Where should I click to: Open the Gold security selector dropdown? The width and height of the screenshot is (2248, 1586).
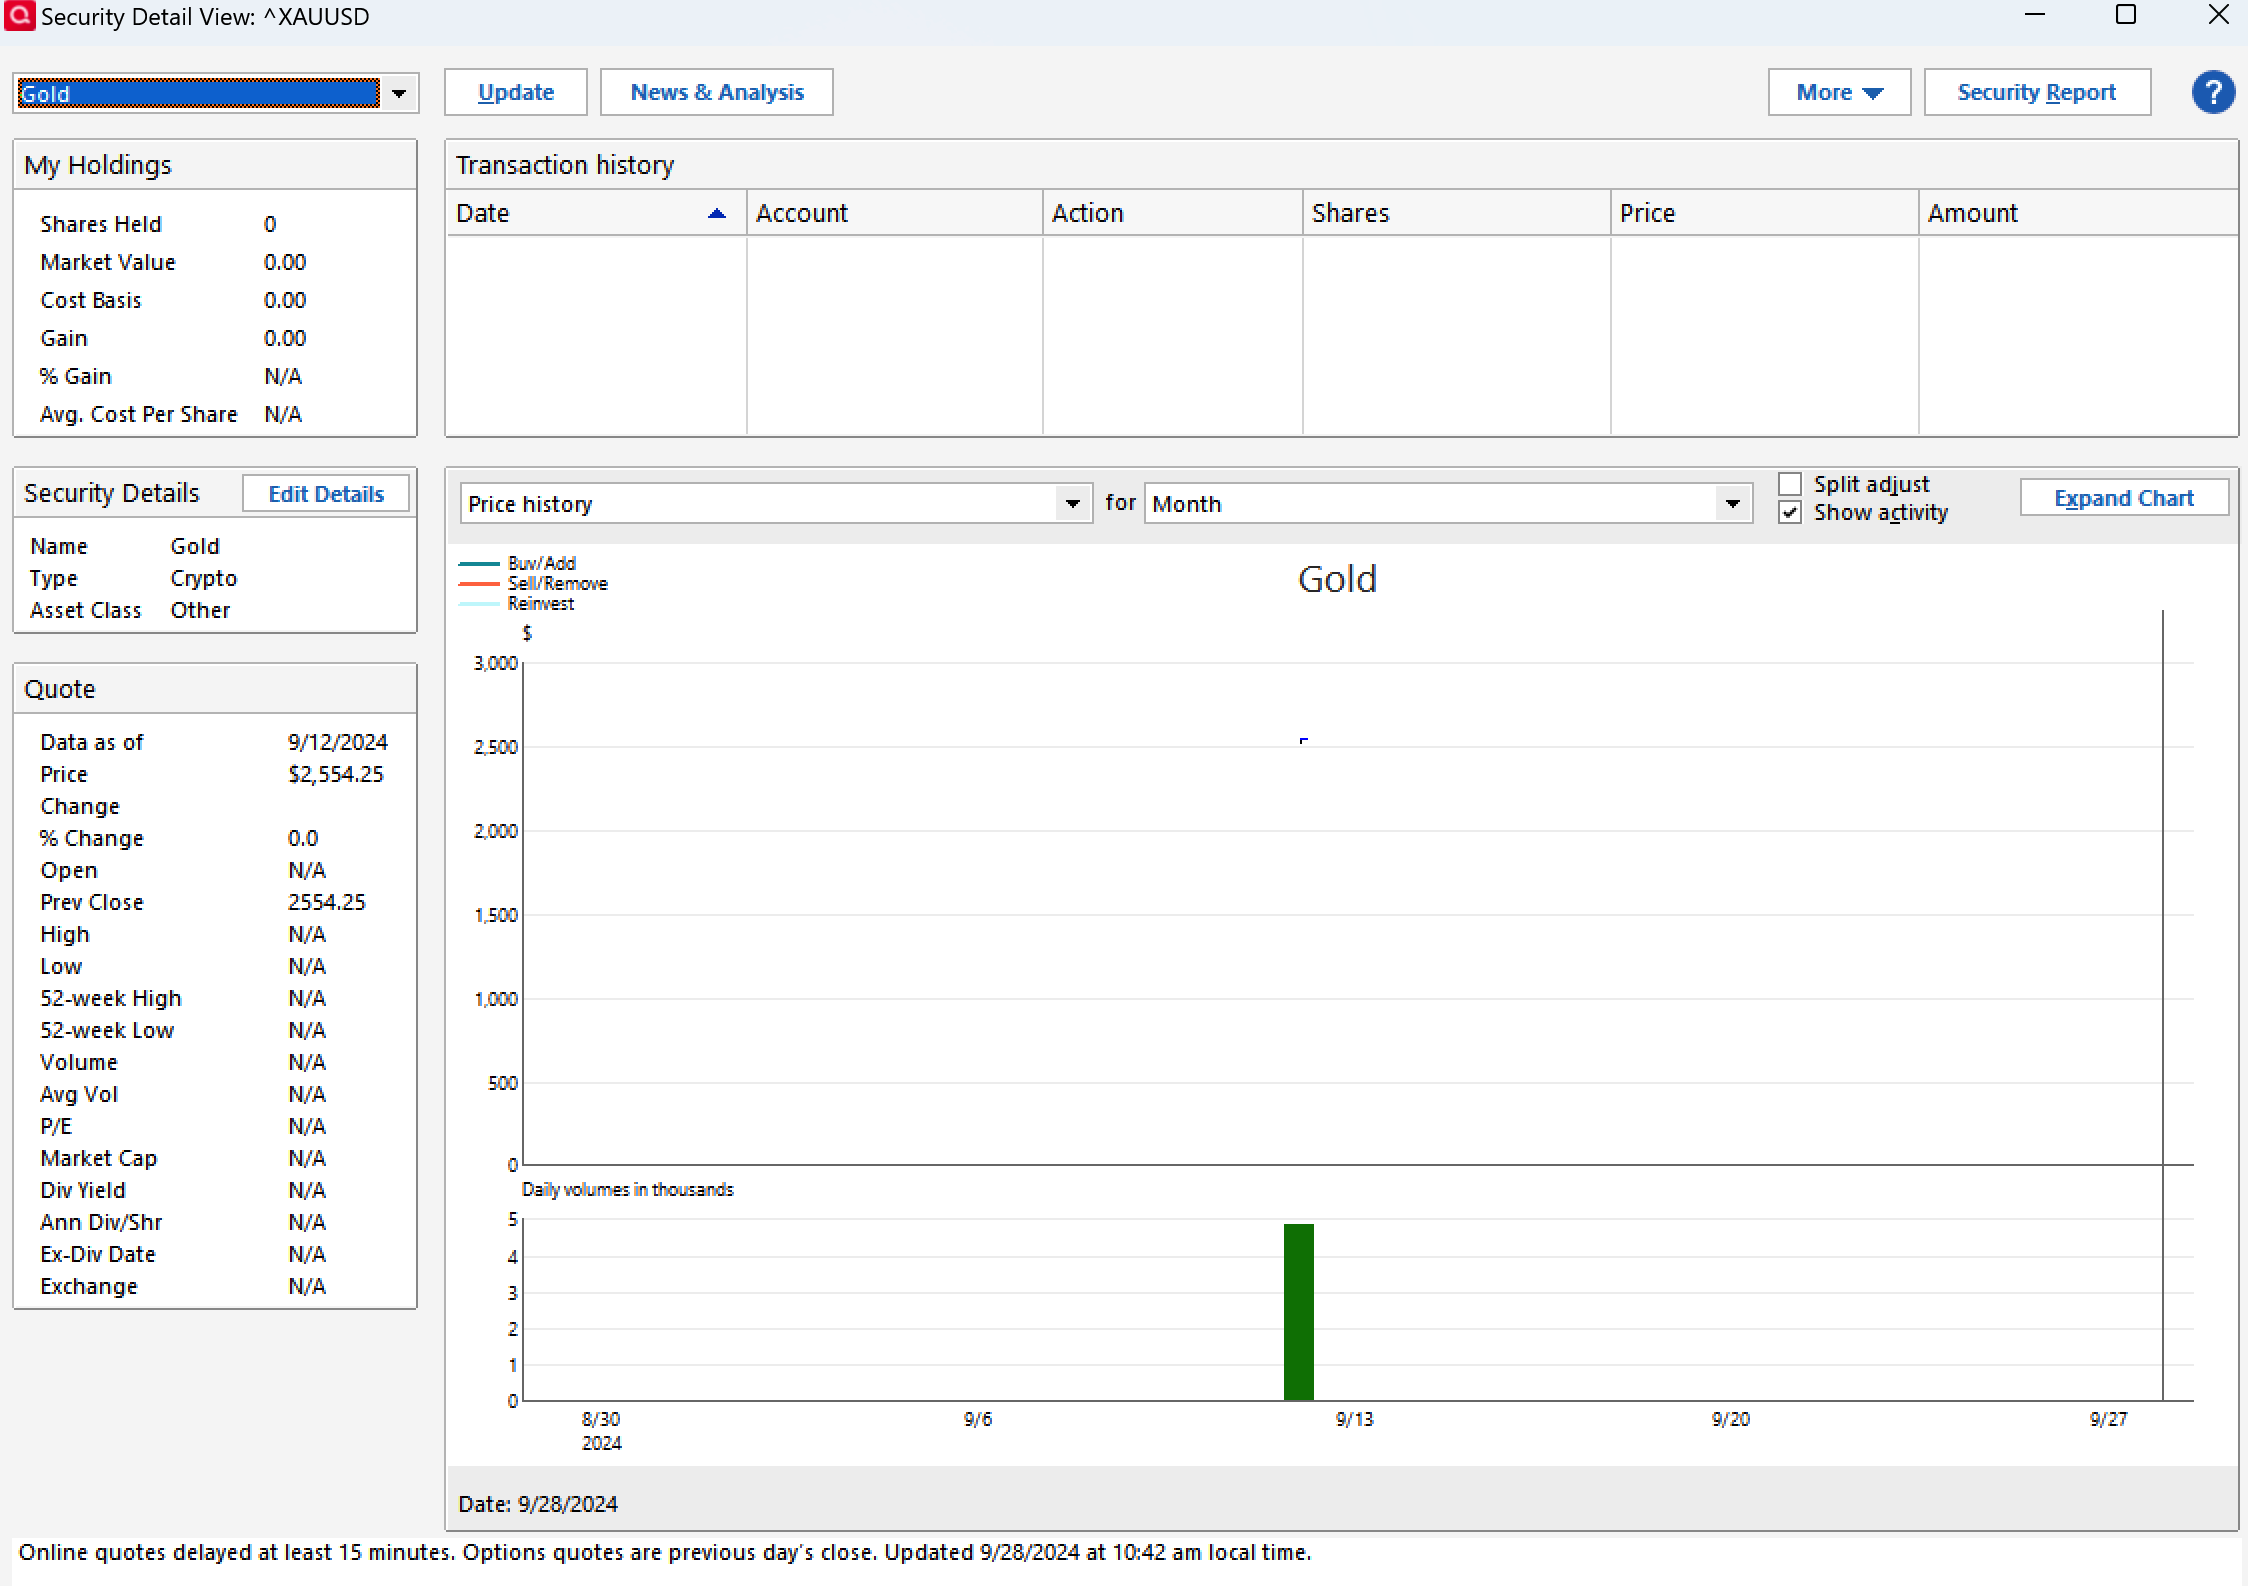point(399,94)
